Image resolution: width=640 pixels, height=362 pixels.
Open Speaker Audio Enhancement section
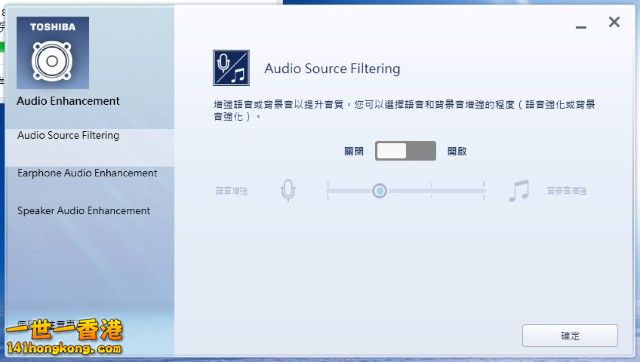[x=84, y=211]
